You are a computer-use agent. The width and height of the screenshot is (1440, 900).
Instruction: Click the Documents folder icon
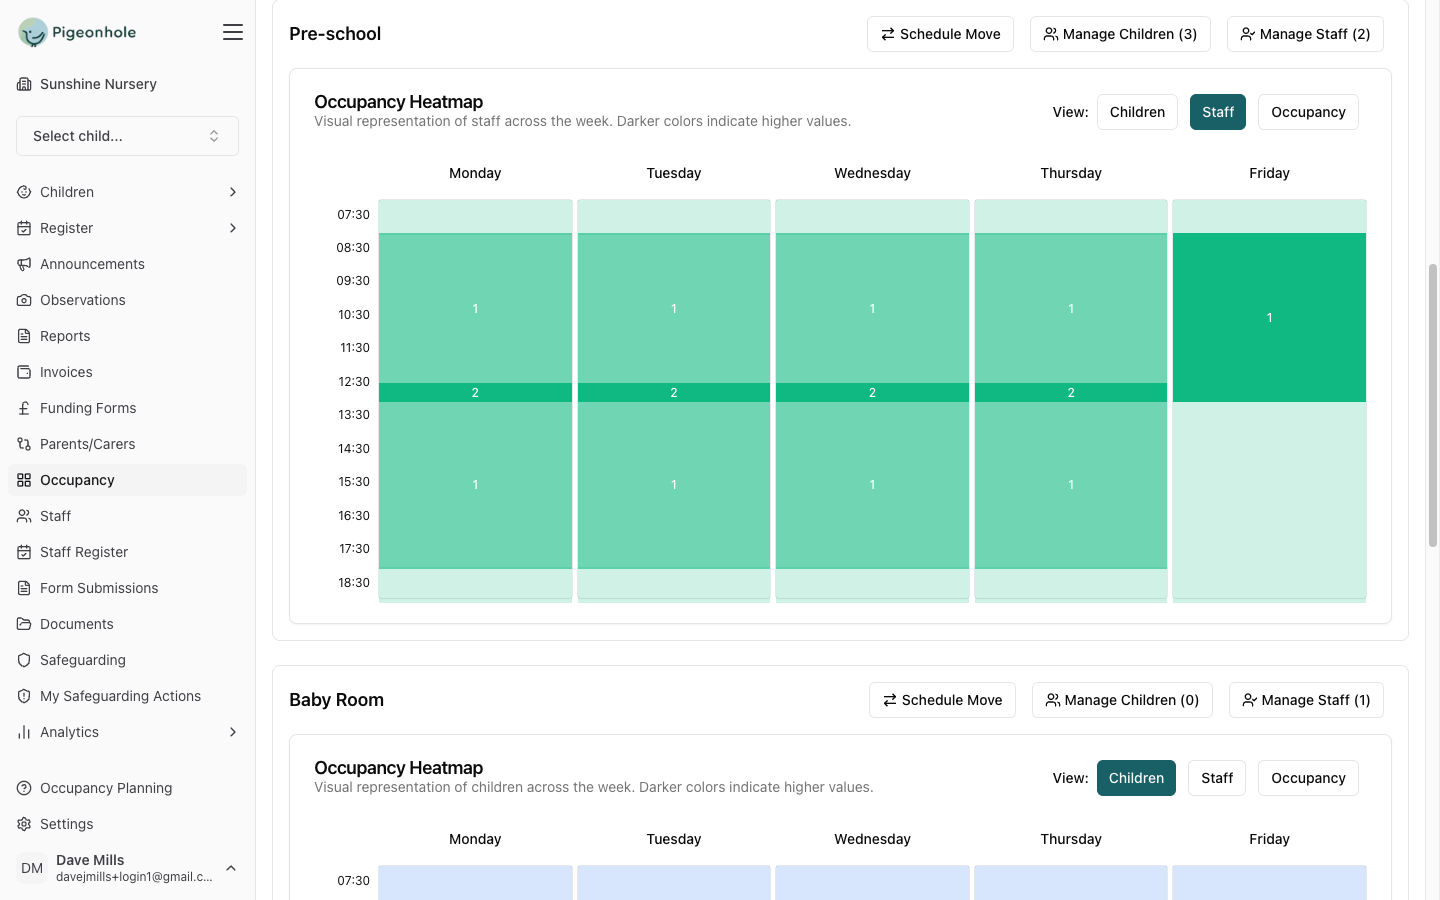[24, 624]
